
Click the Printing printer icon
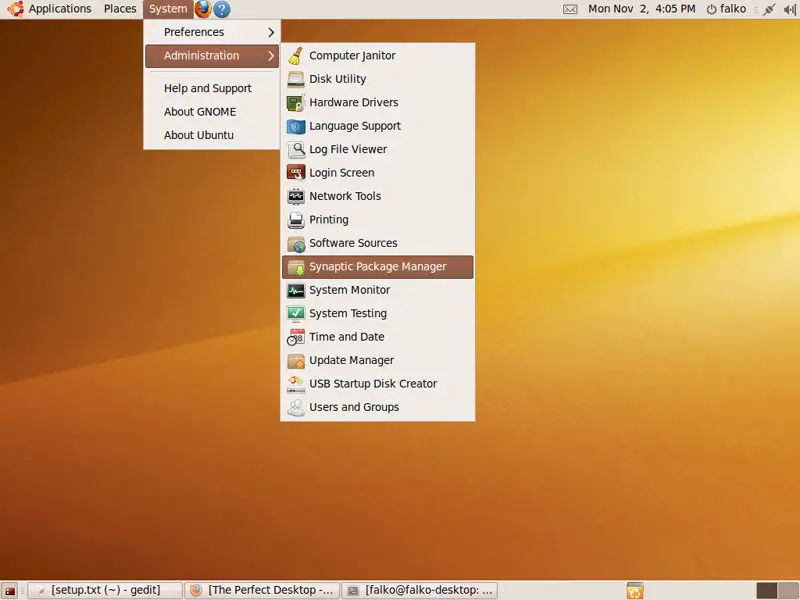(295, 220)
